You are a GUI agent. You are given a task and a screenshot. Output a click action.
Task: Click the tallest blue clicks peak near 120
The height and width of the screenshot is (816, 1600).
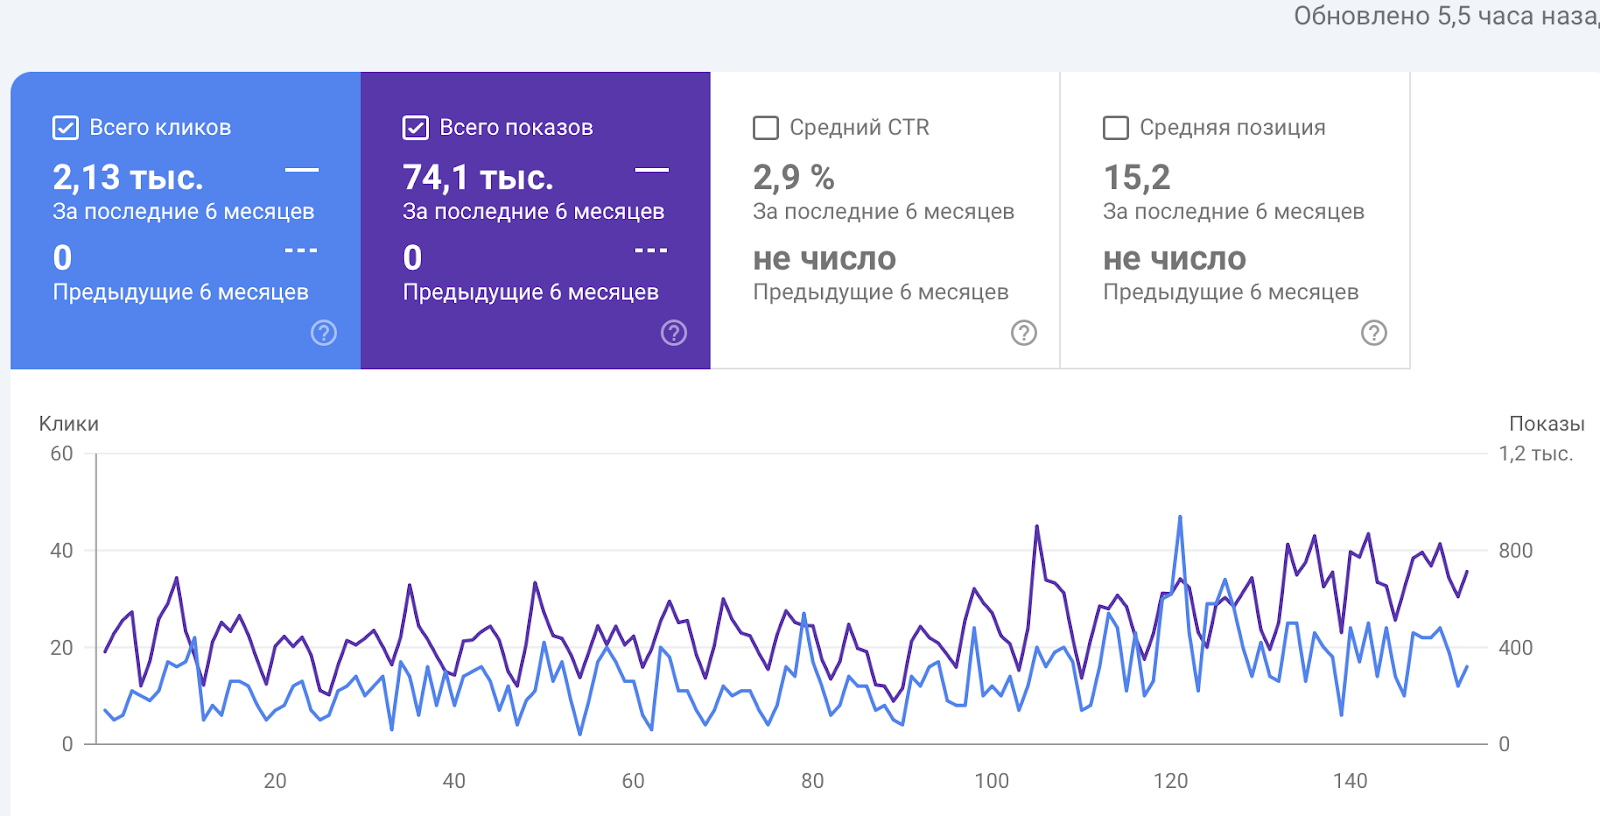coord(1180,518)
